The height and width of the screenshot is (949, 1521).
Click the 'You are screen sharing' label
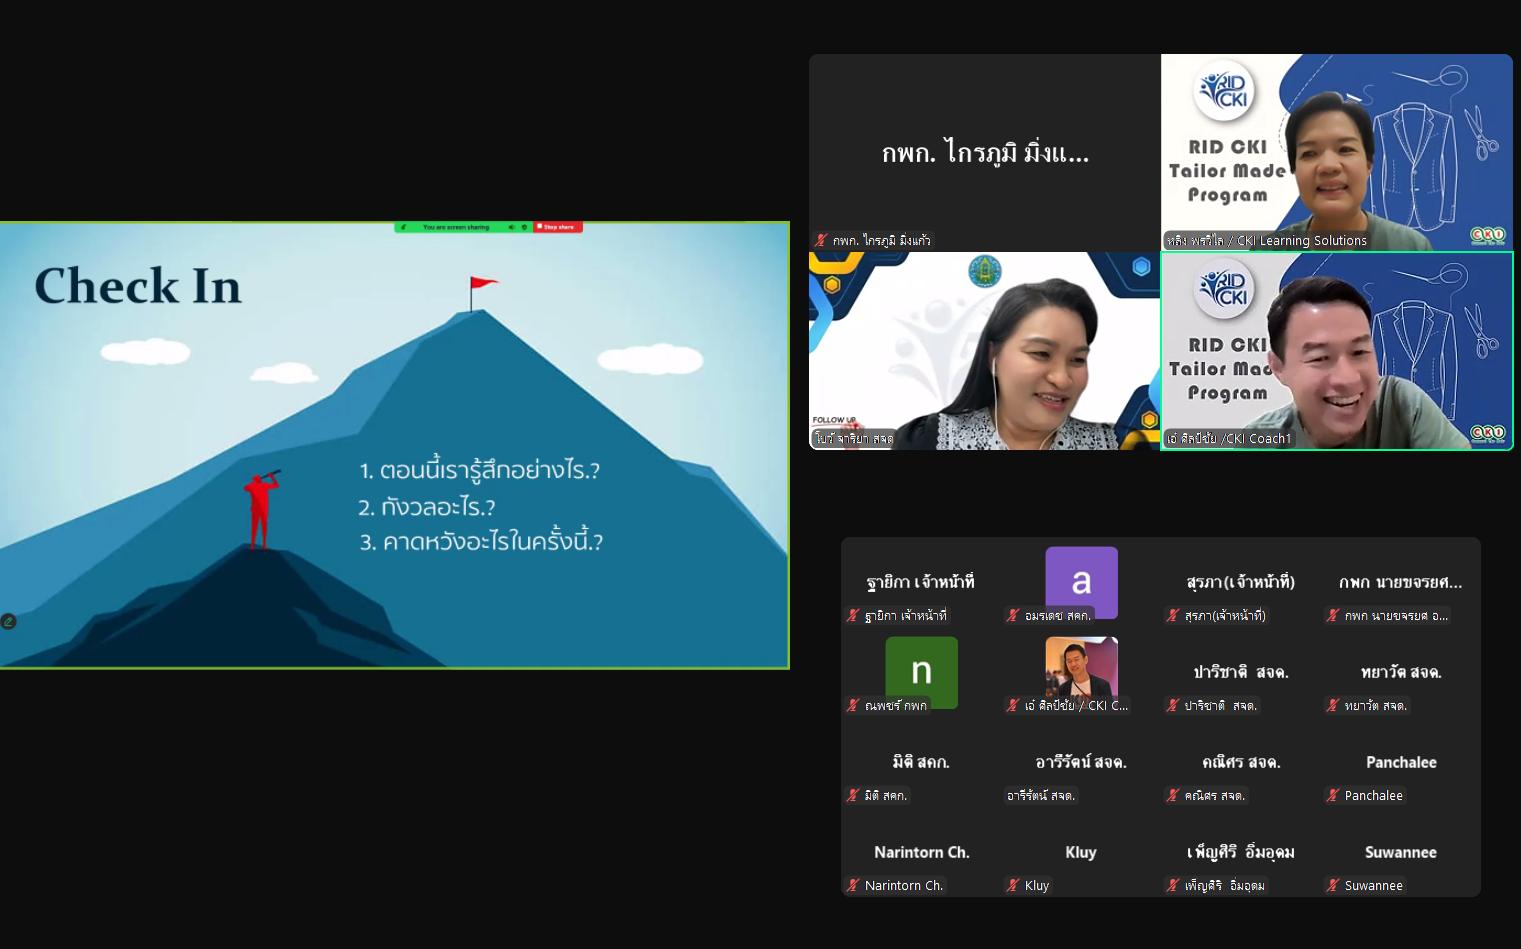tap(456, 227)
